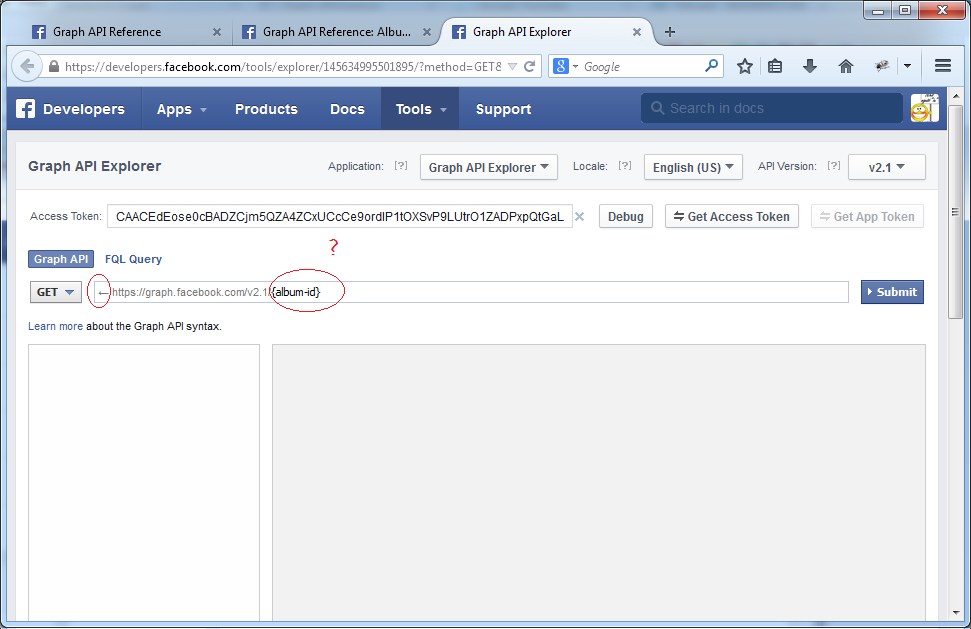Click the padlock site identity icon
The width and height of the screenshot is (971, 629).
click(x=54, y=66)
